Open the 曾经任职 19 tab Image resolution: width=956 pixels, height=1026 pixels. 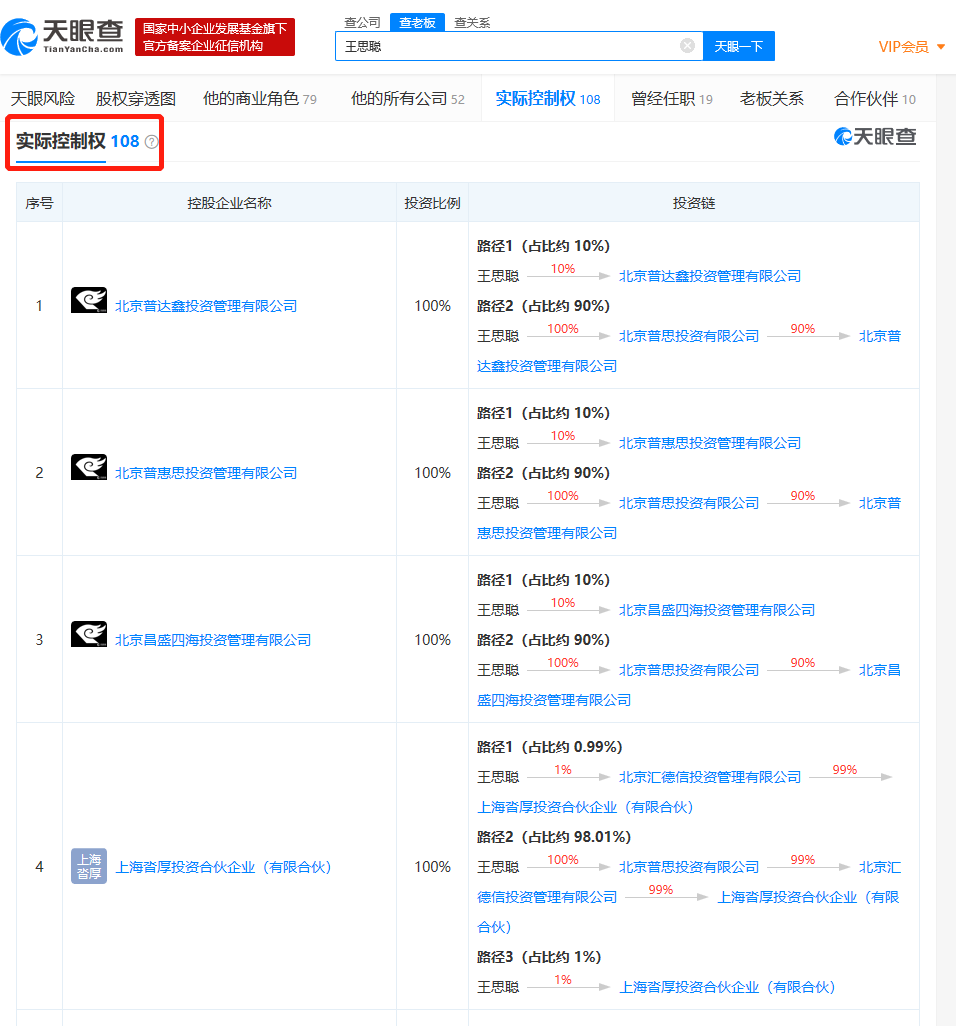[x=671, y=99]
